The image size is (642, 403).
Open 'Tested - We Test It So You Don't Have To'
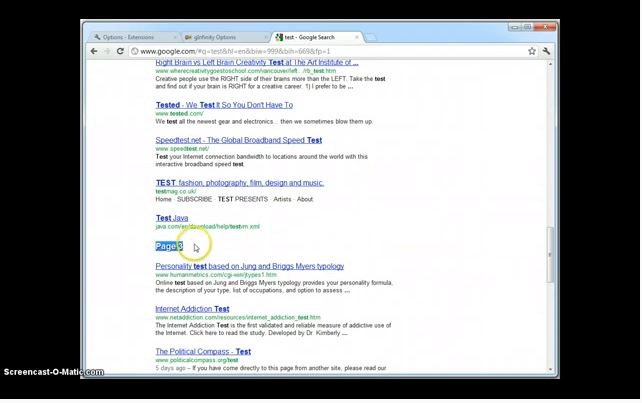point(224,105)
